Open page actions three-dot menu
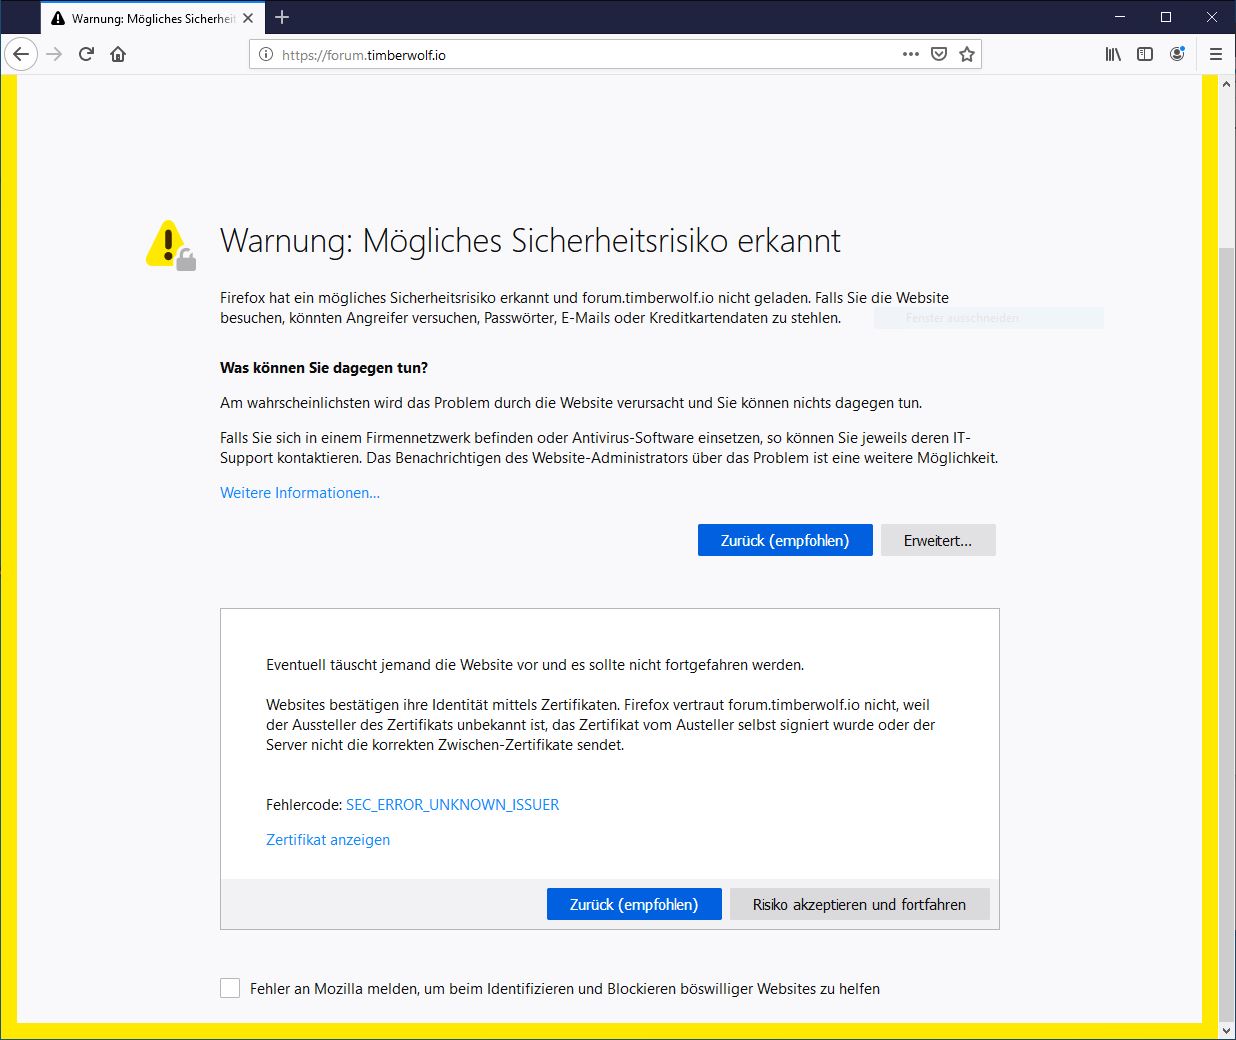 (x=910, y=54)
